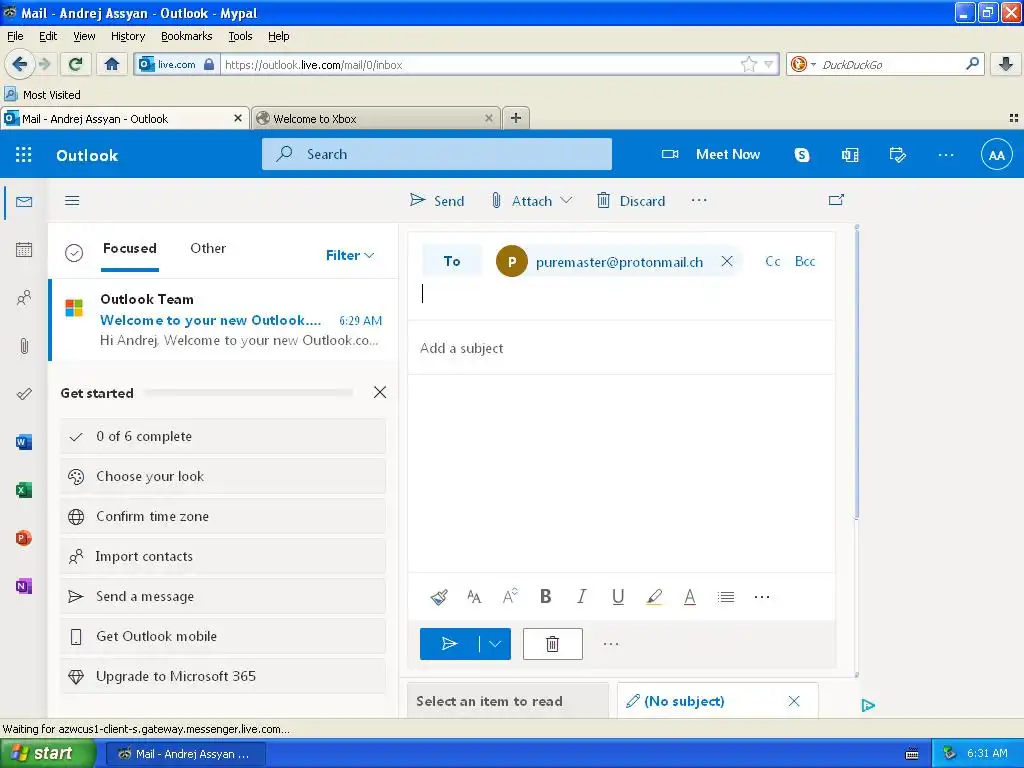Apply format painter in compose toolbar
The width and height of the screenshot is (1024, 768).
coord(439,597)
